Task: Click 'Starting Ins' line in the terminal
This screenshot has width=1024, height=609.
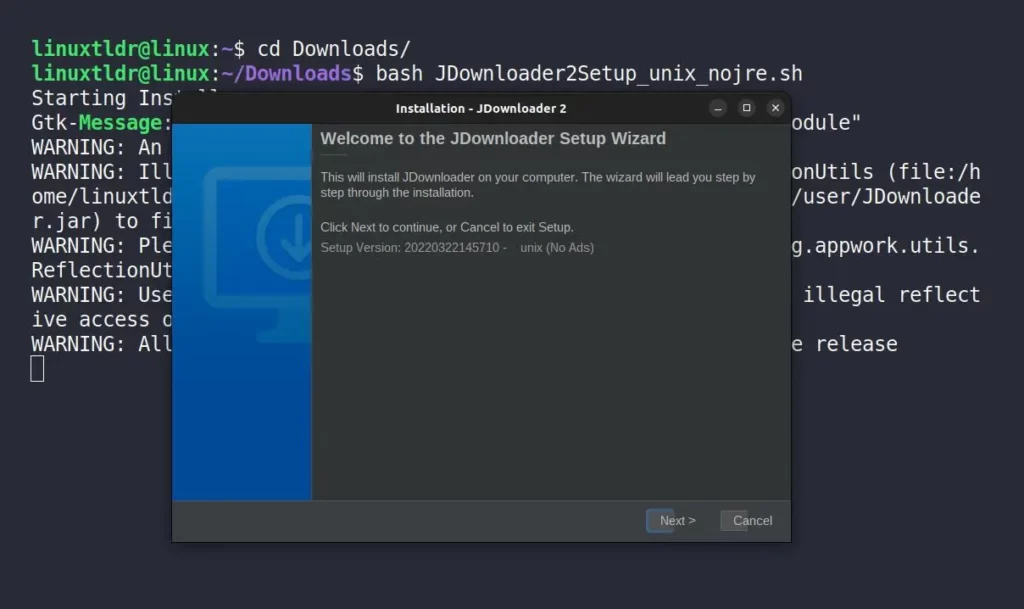Action: coord(102,98)
